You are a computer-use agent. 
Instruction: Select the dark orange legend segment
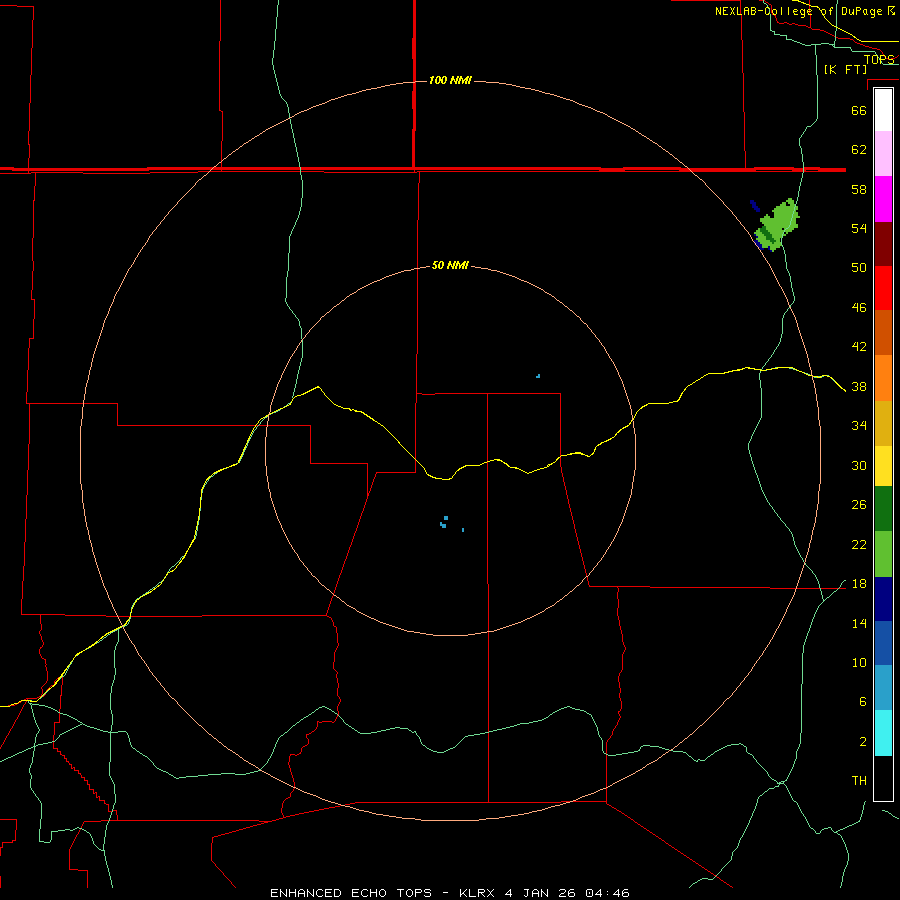pos(883,333)
